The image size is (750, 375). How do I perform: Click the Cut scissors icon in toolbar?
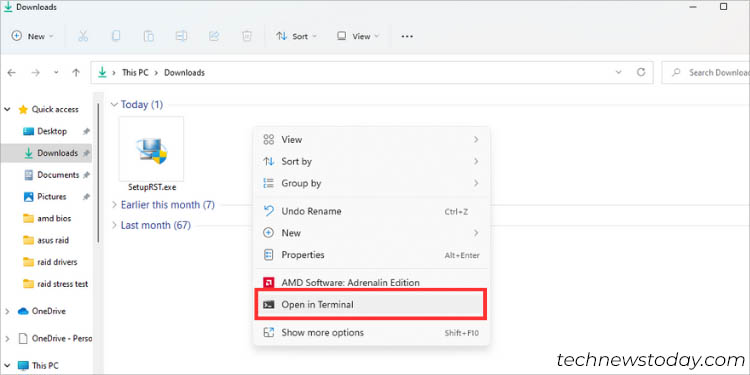[x=83, y=36]
